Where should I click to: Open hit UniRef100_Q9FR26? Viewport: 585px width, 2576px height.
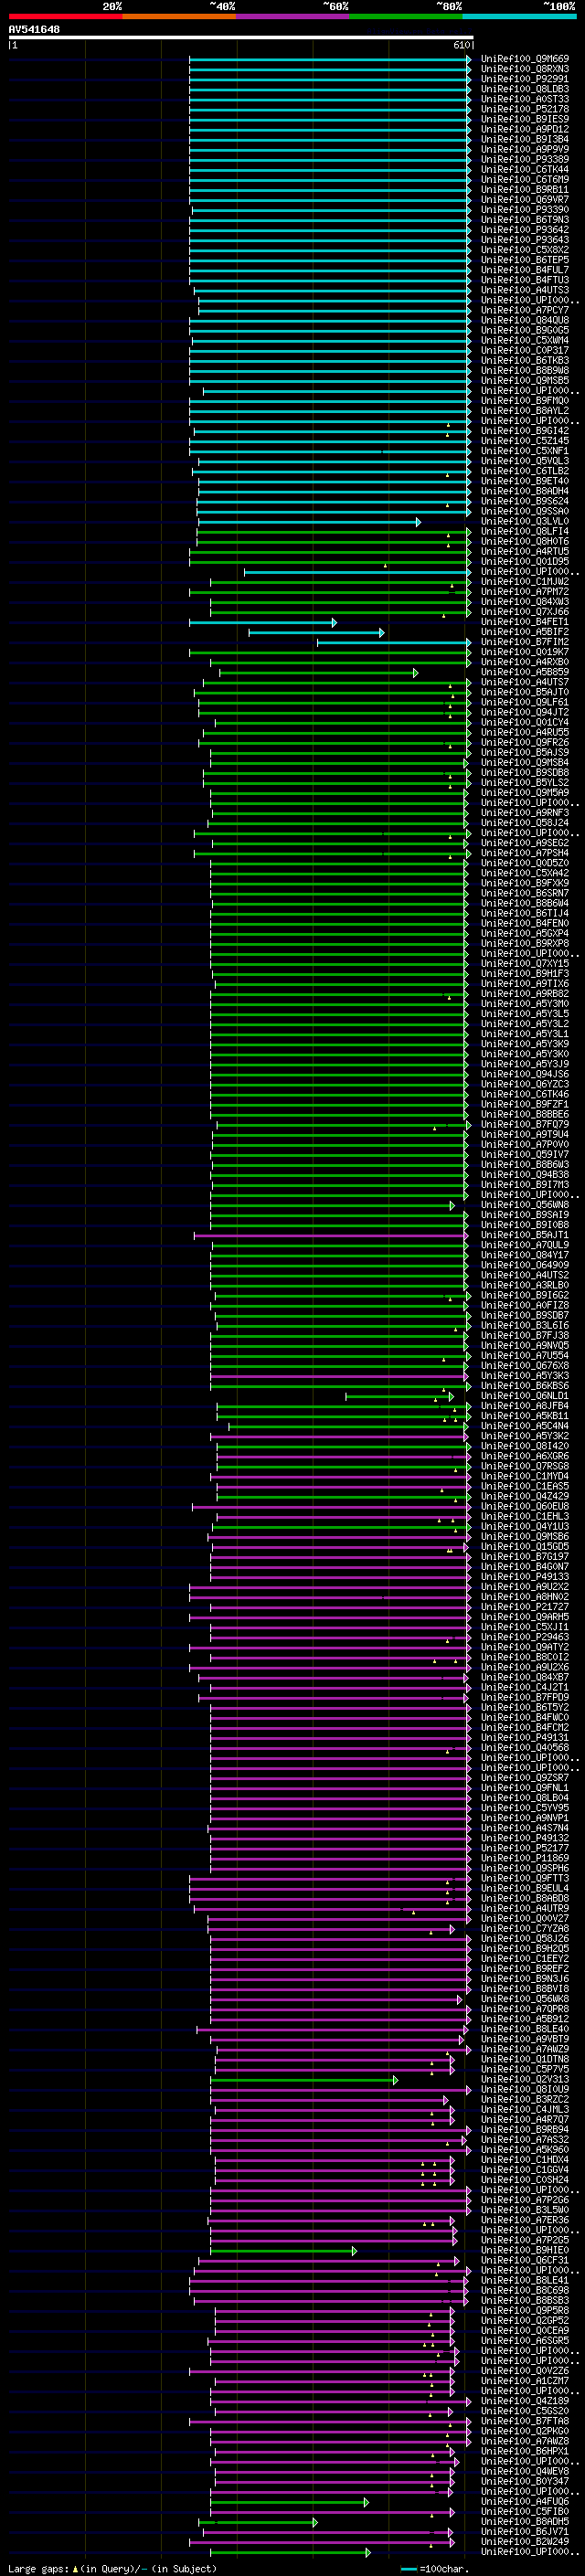[525, 742]
